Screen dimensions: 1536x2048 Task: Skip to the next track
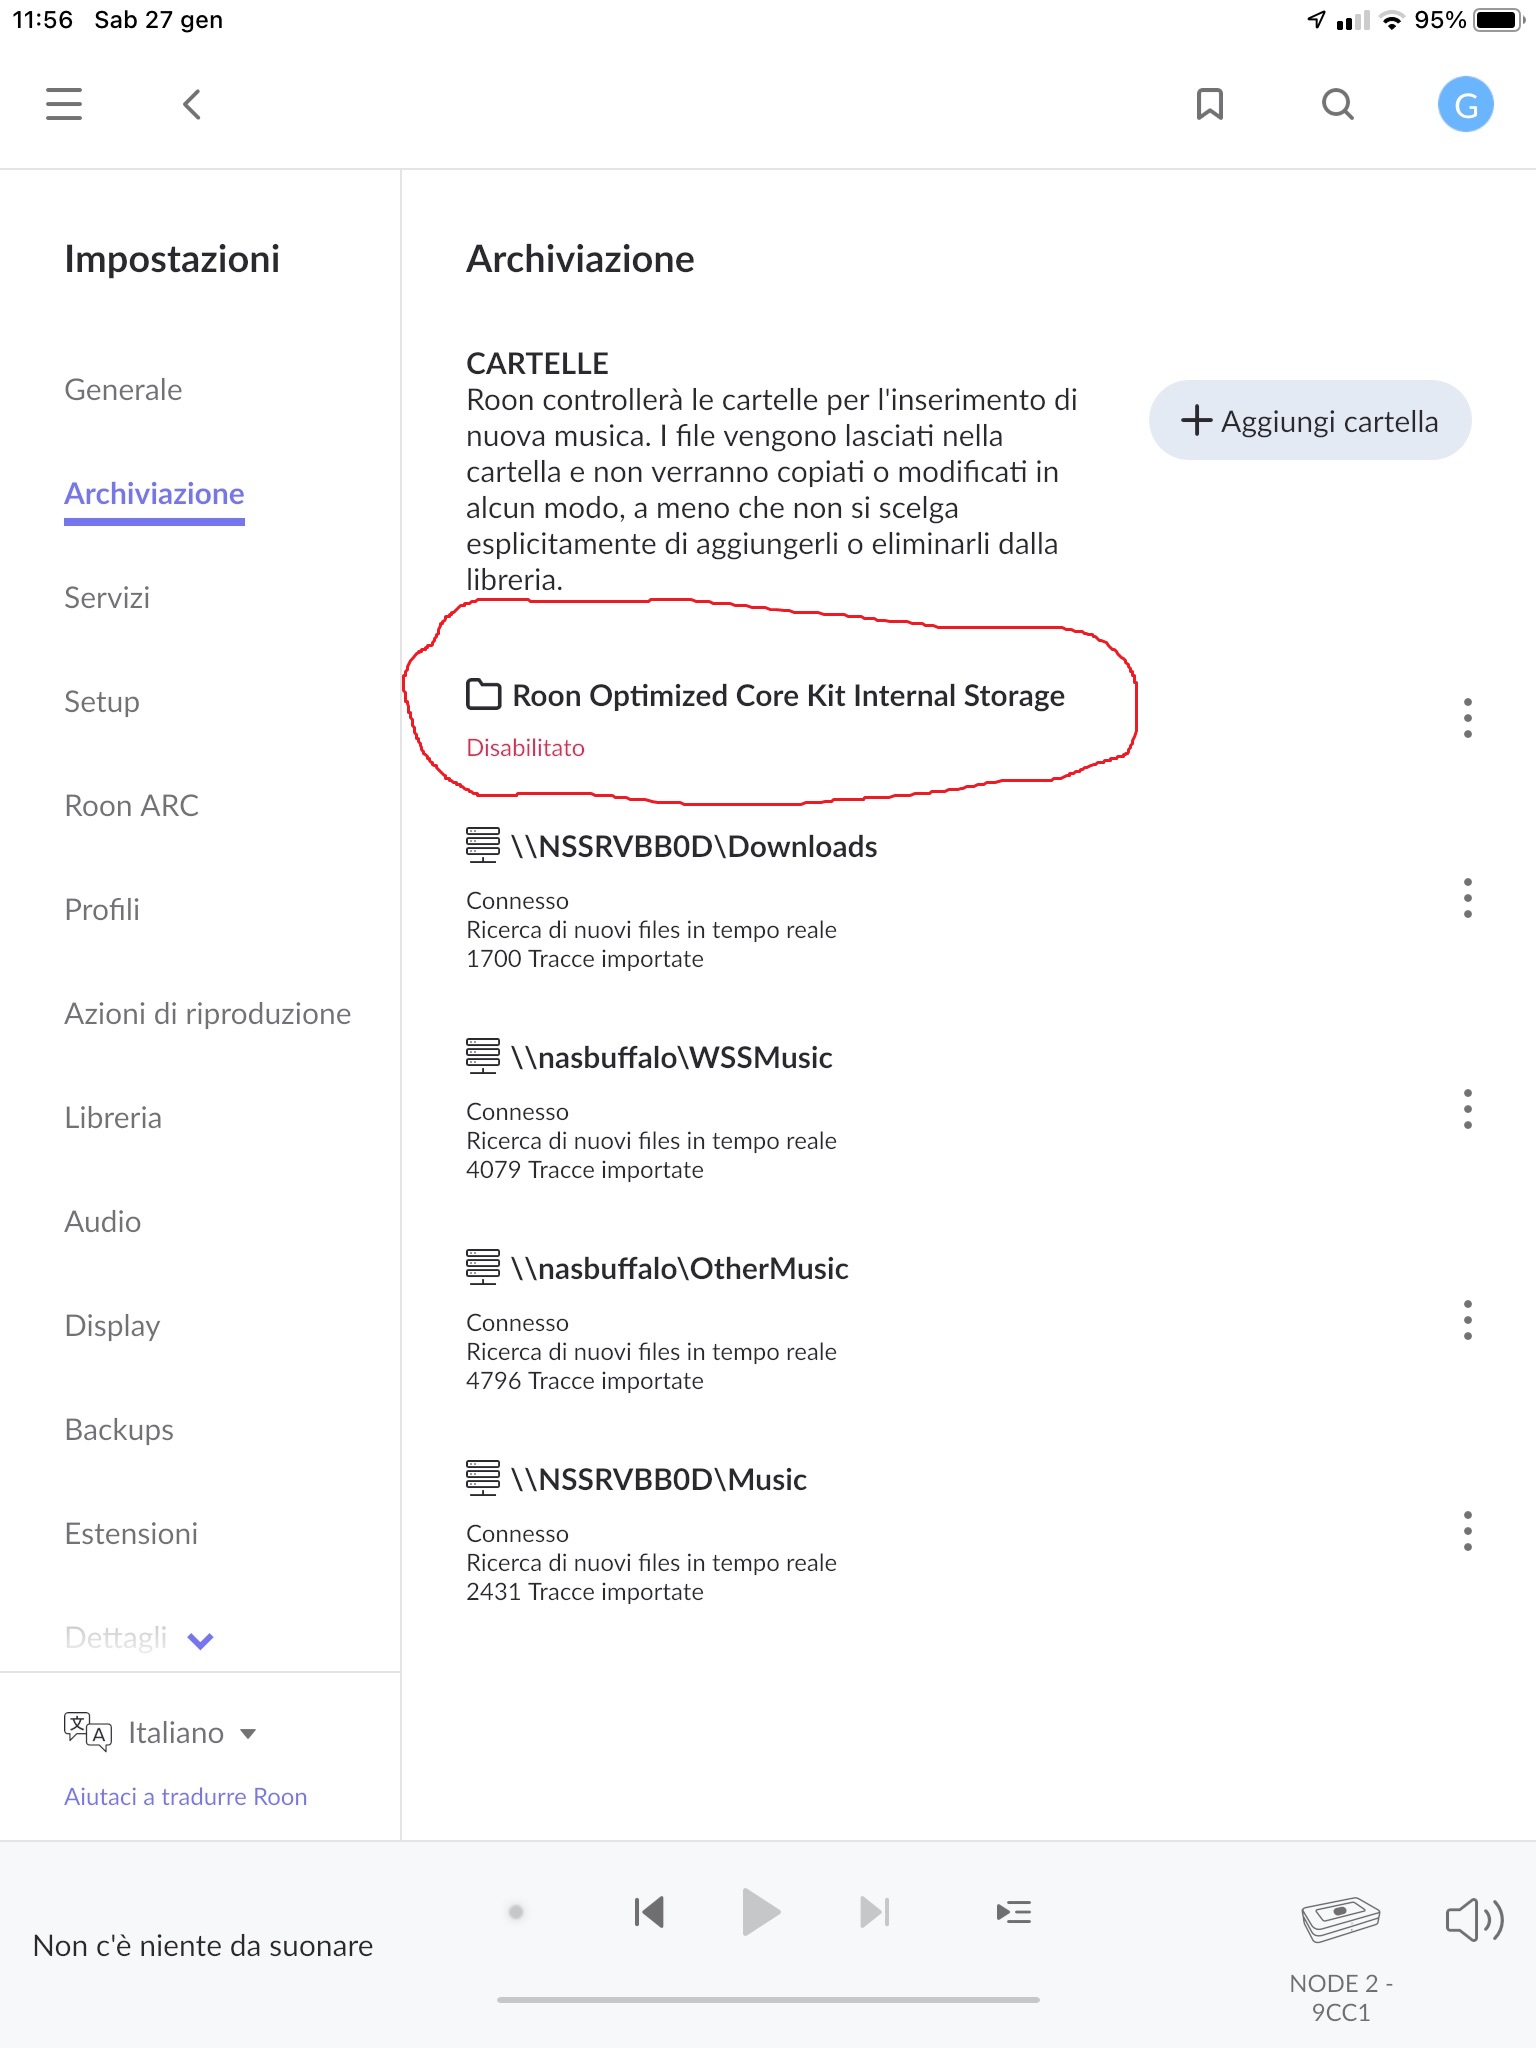tap(875, 1912)
